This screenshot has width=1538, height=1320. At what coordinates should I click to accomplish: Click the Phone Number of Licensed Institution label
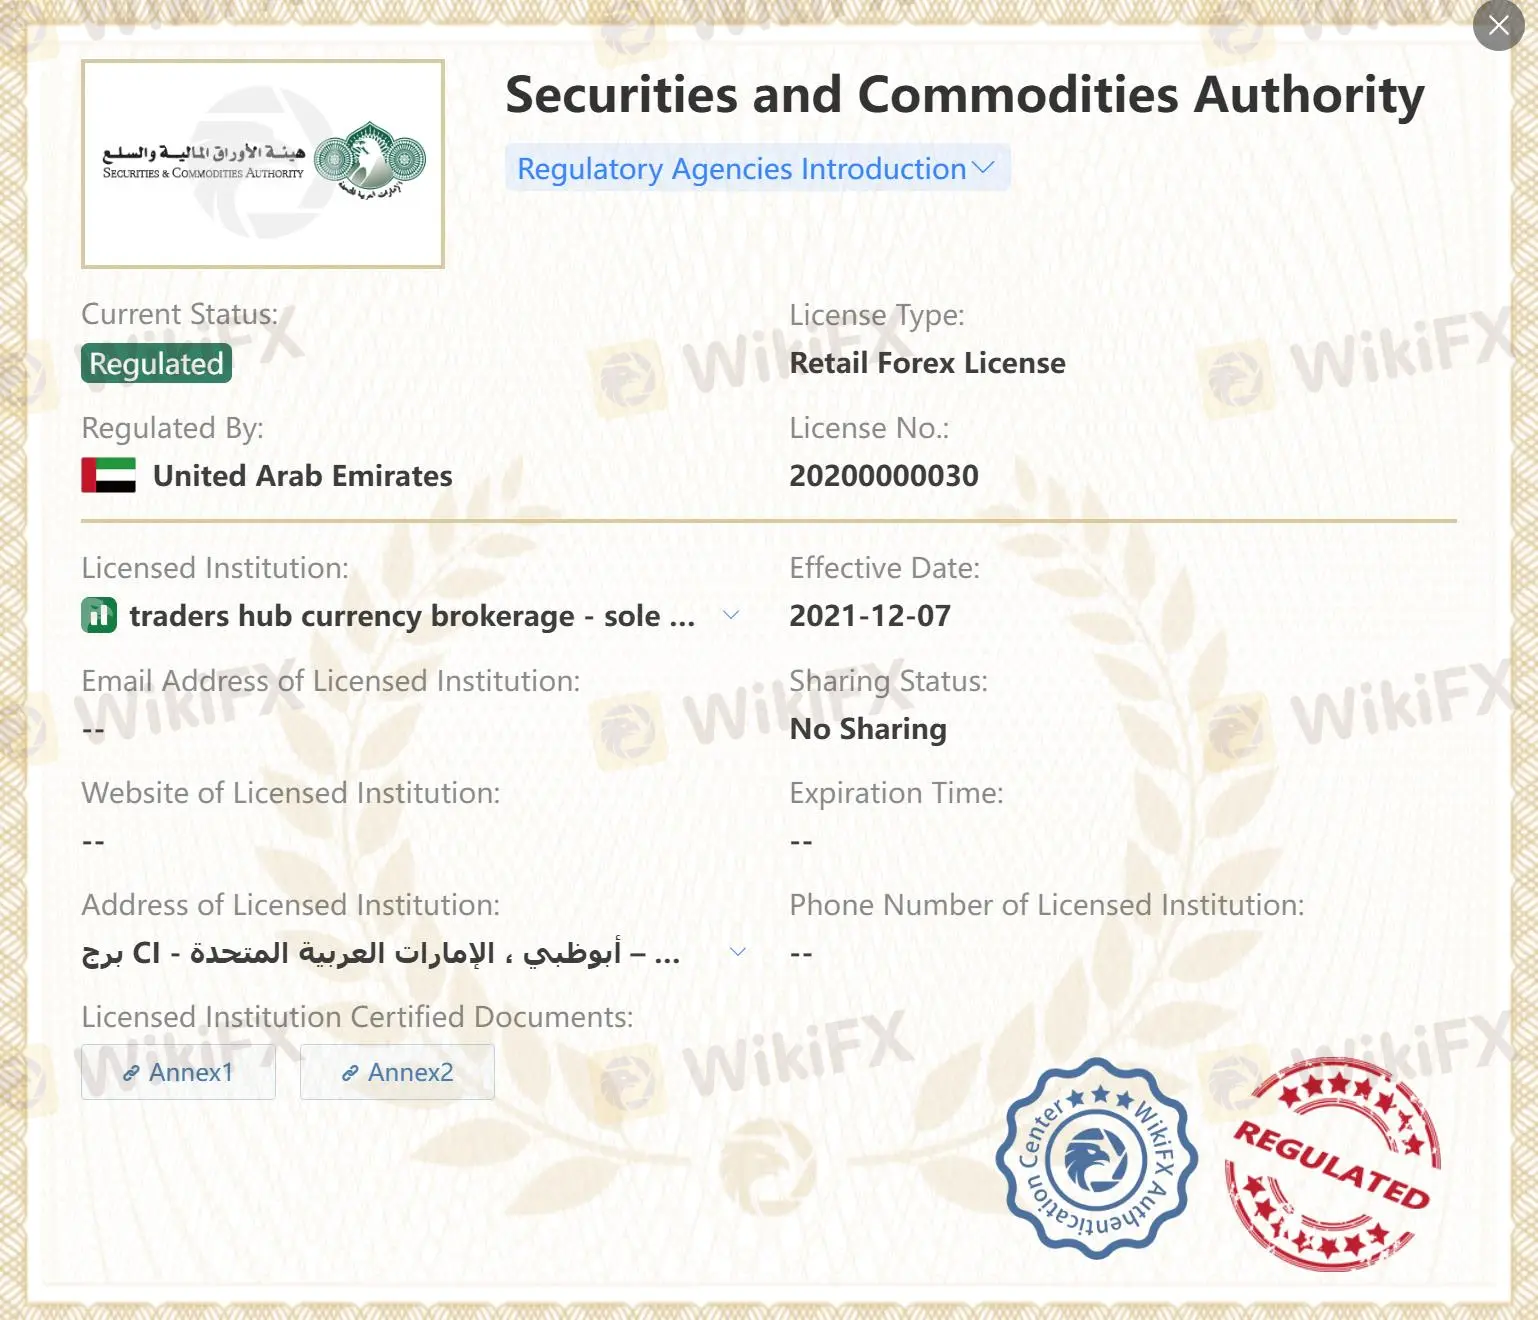(1047, 905)
